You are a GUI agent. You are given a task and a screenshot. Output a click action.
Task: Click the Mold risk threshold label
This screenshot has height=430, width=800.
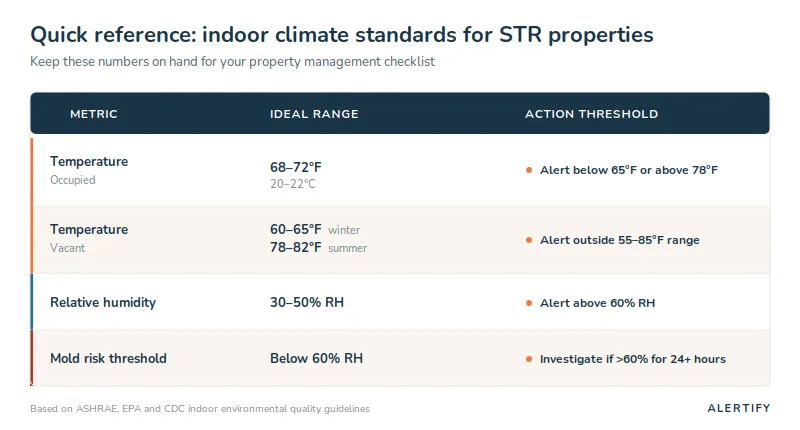(108, 359)
